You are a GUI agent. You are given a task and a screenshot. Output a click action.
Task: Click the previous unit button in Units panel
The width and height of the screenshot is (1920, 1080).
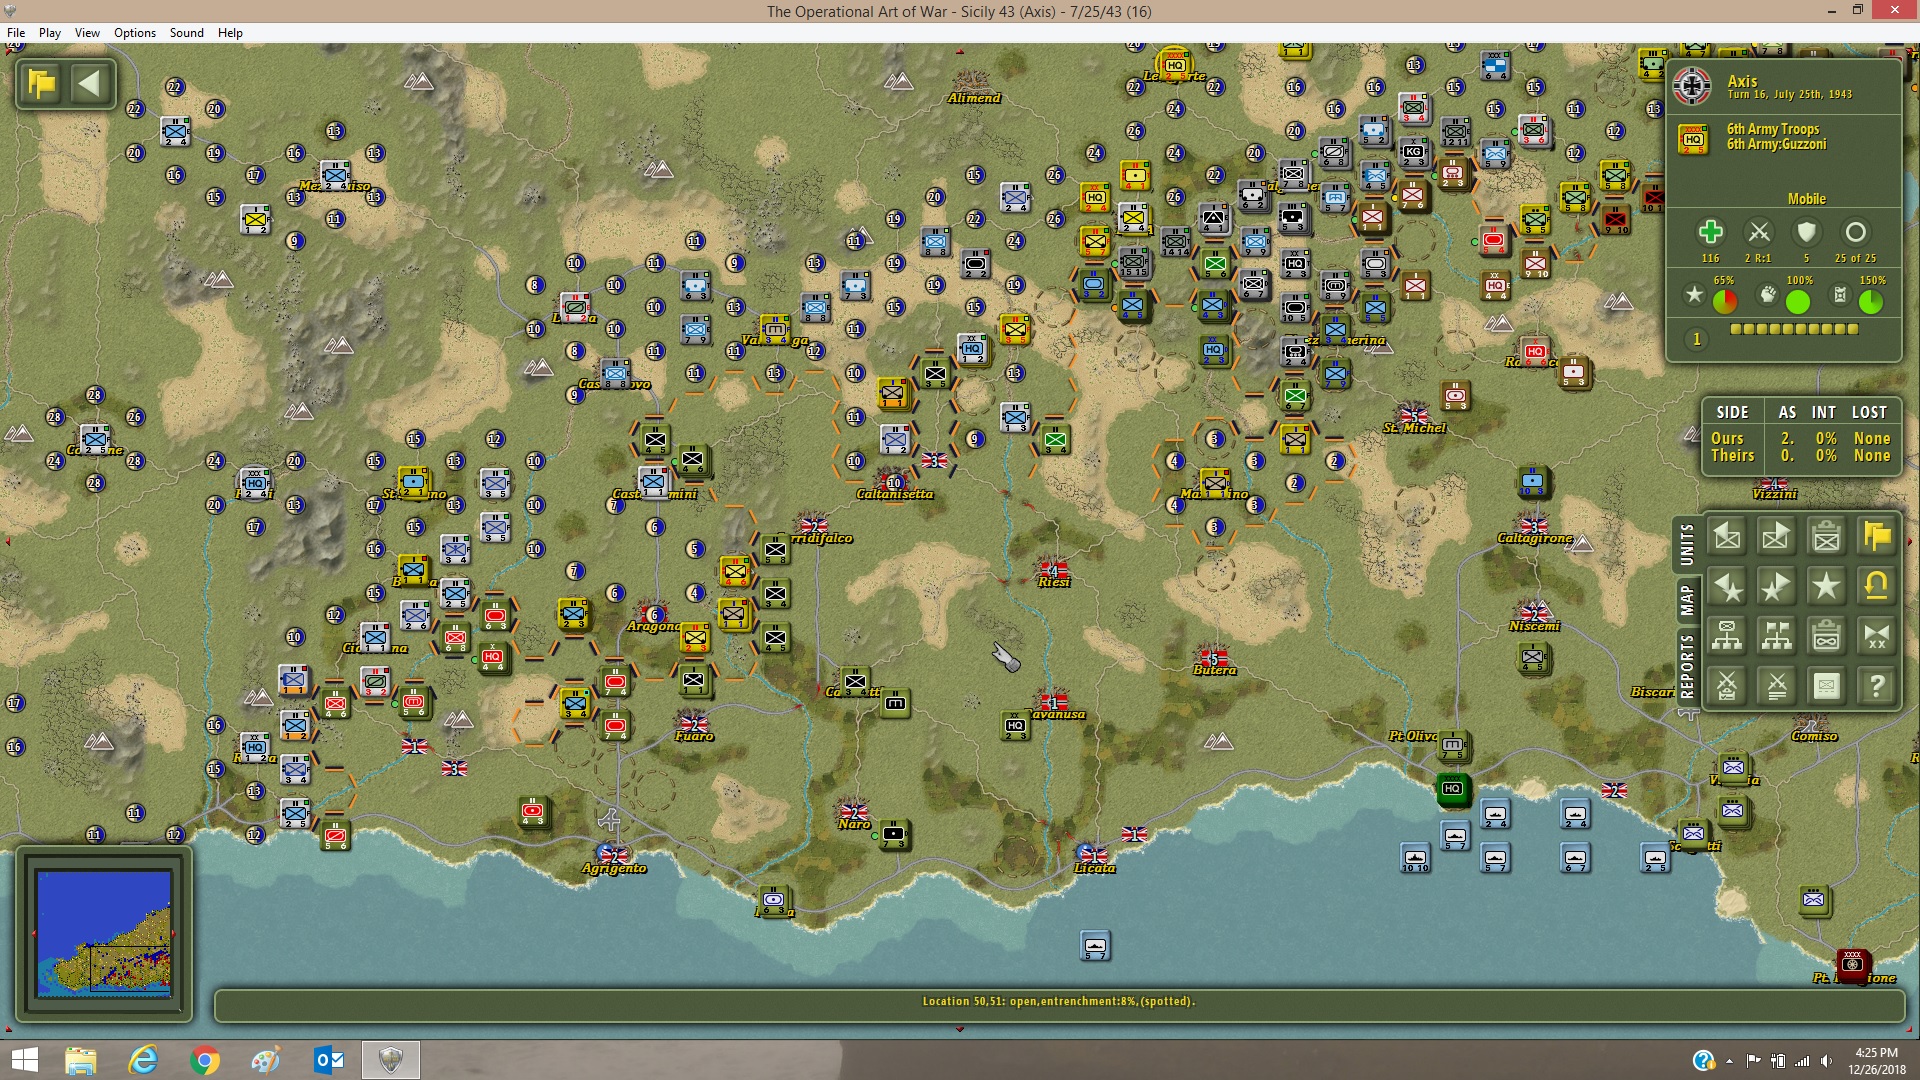1727,537
